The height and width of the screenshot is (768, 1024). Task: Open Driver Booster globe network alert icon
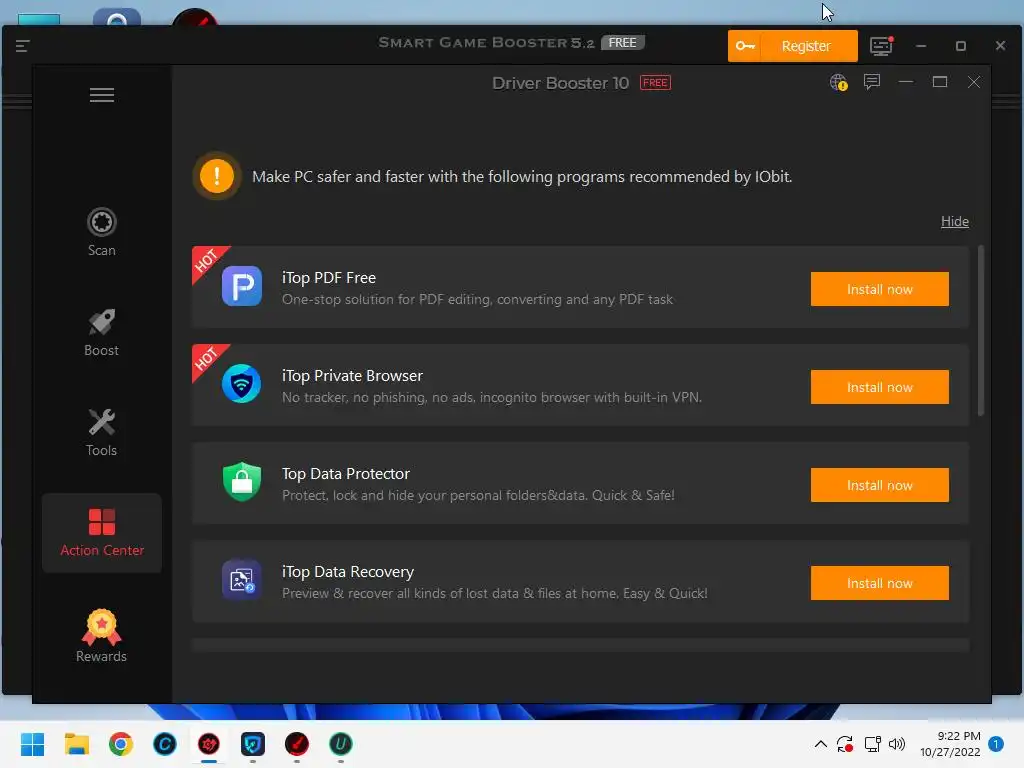click(839, 82)
